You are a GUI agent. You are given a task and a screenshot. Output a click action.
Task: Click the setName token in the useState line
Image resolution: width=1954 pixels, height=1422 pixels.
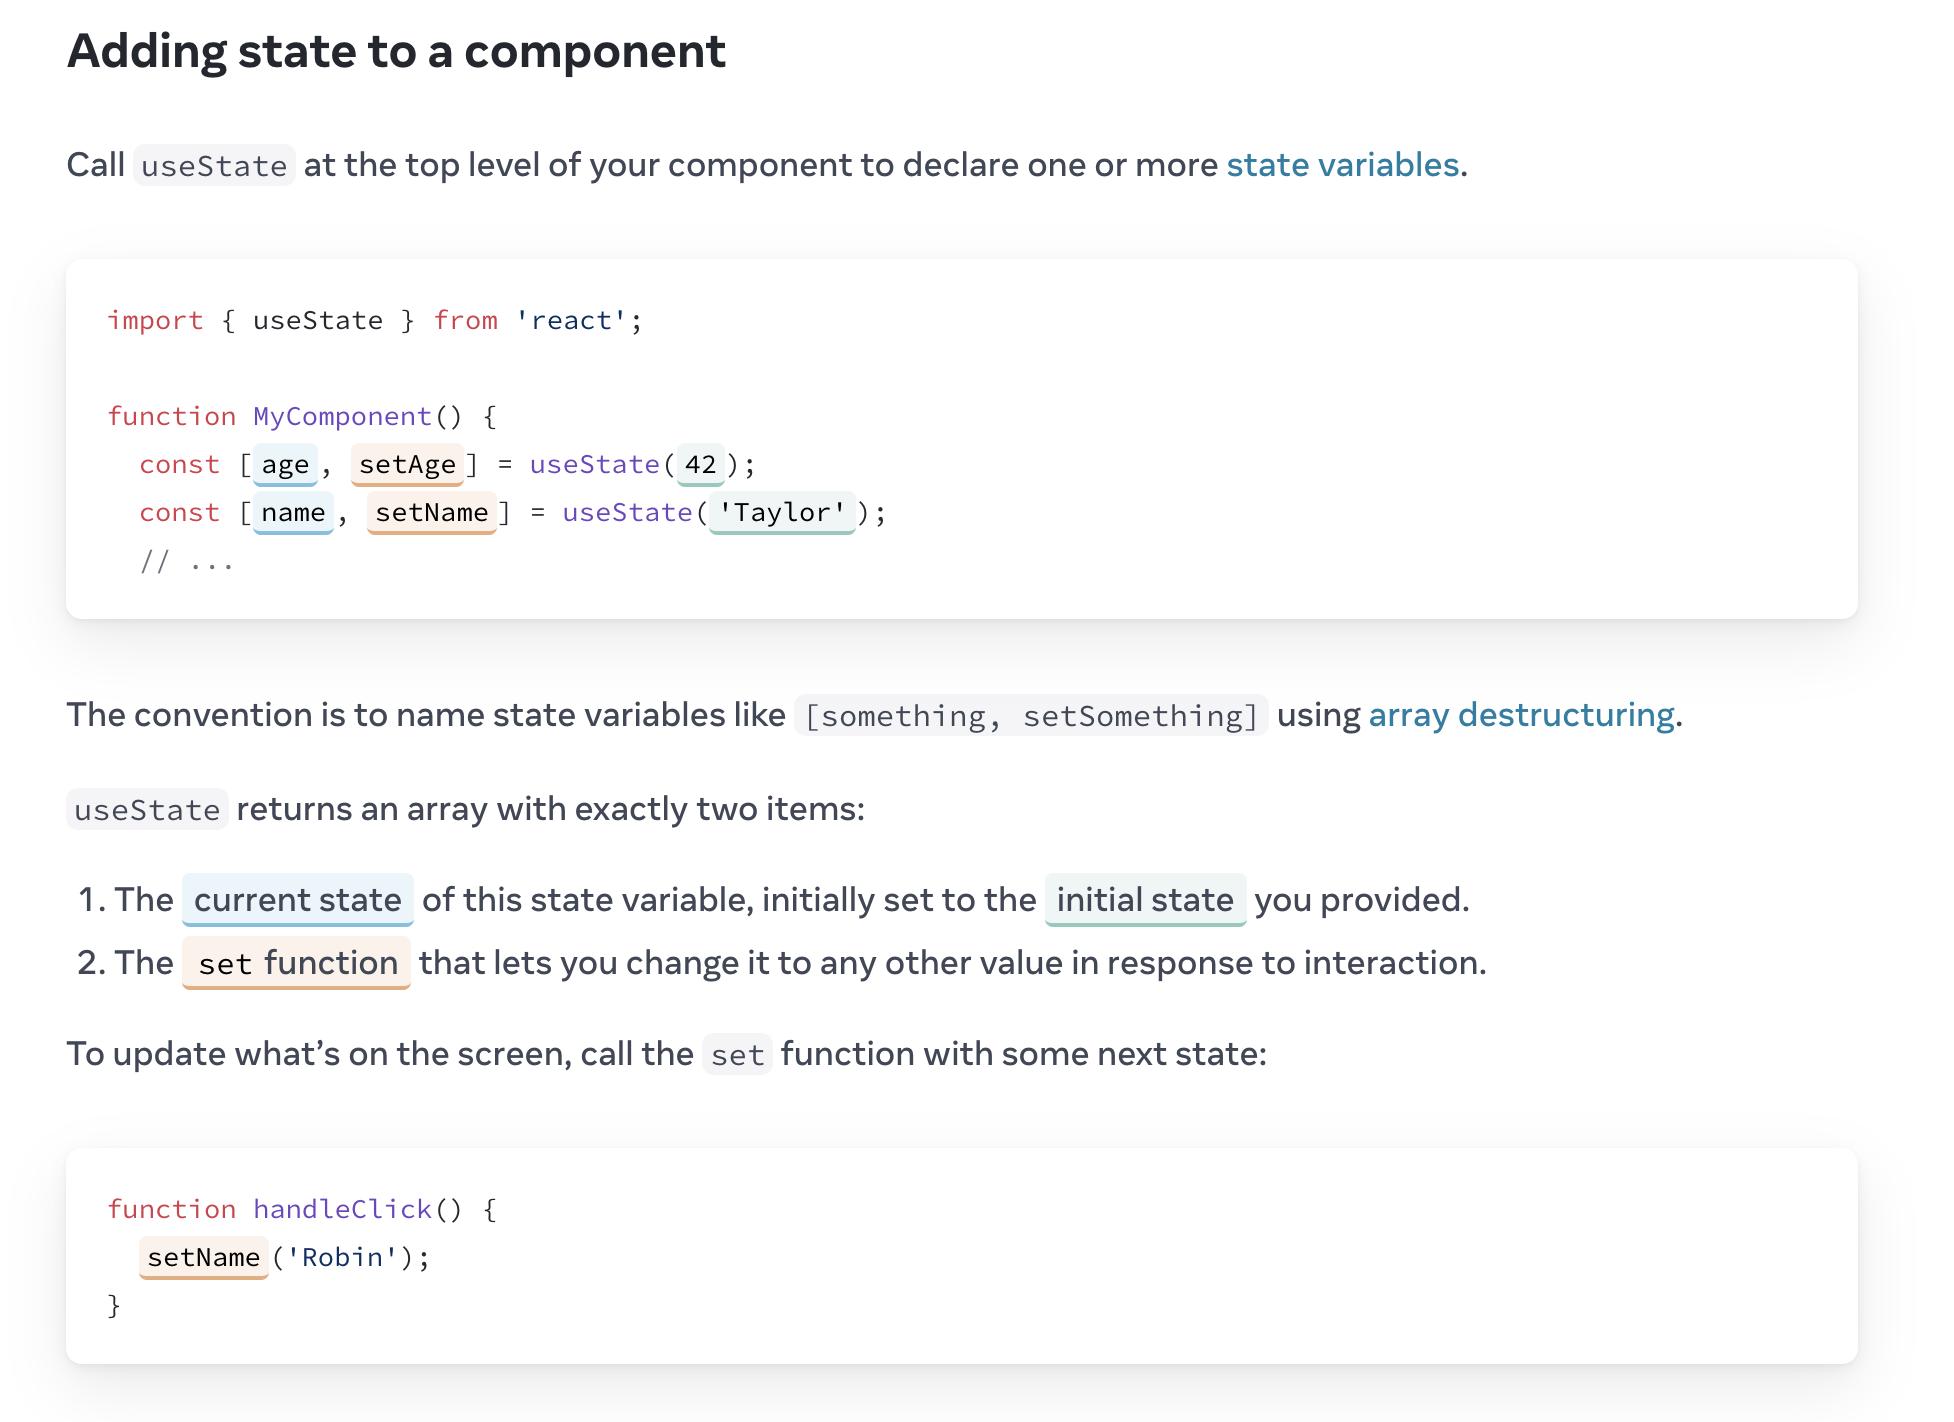(431, 512)
